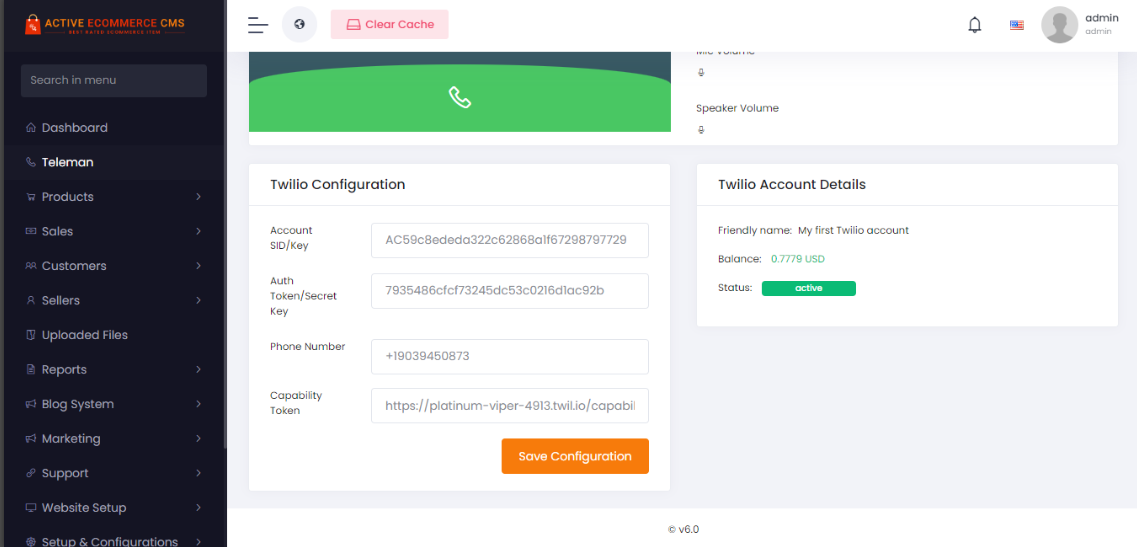Toggle the sidebar hamburger menu icon
Image resolution: width=1137 pixels, height=547 pixels.
pos(257,25)
